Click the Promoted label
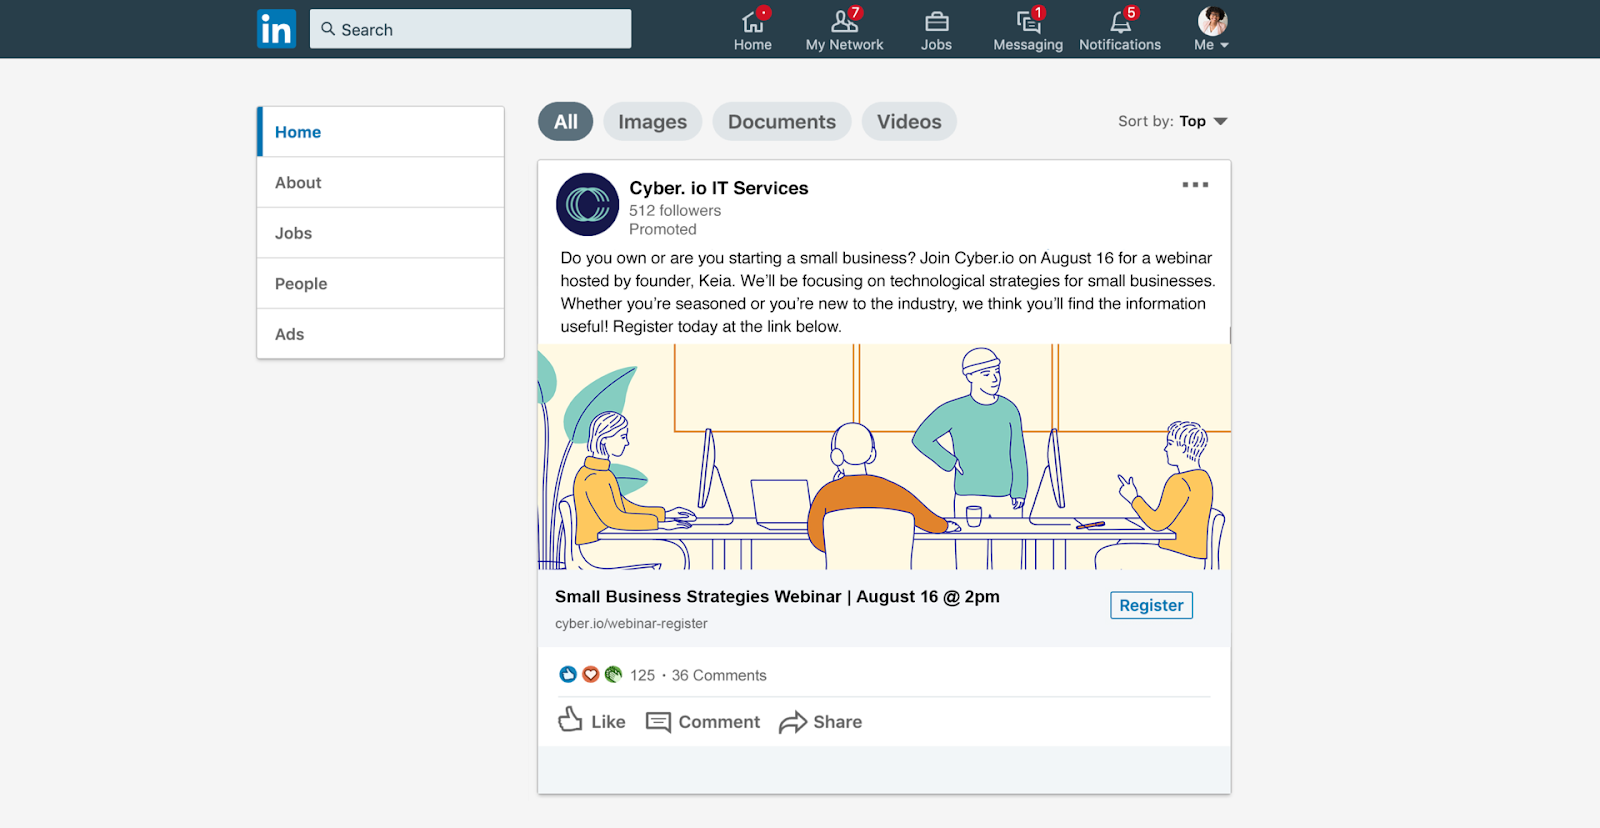 663,230
